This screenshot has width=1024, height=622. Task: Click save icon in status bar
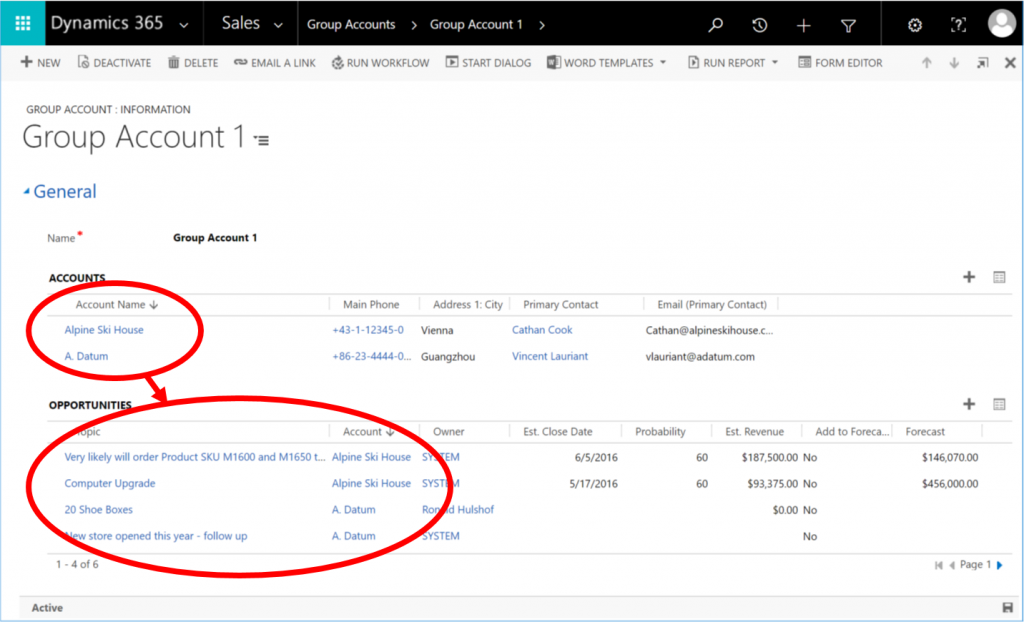coord(1007,608)
